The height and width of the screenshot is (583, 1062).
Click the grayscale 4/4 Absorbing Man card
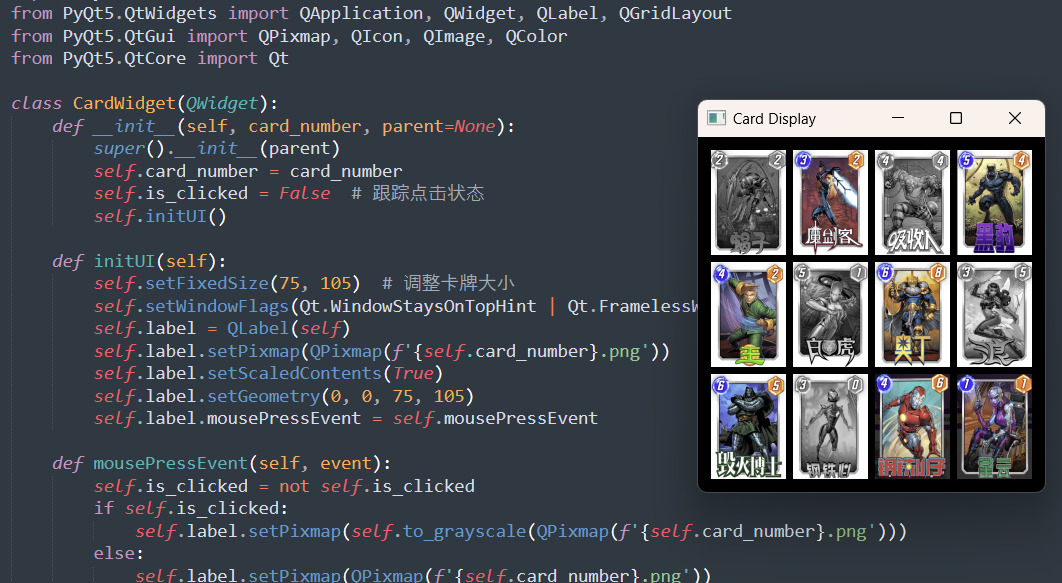point(911,203)
